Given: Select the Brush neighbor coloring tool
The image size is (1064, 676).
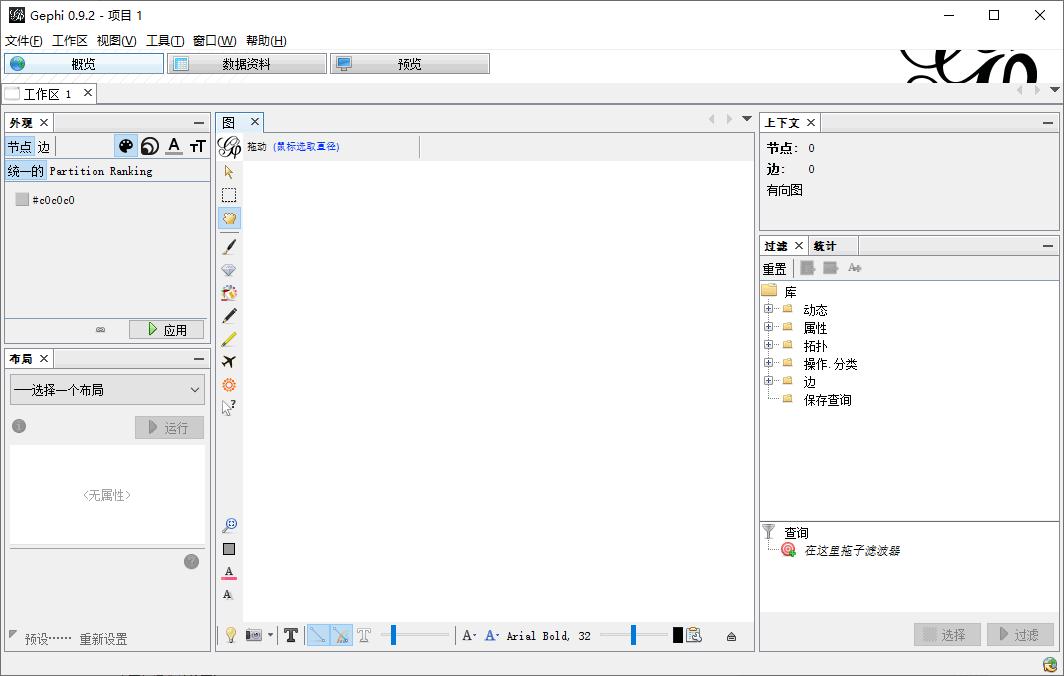Looking at the screenshot, I should (229, 293).
